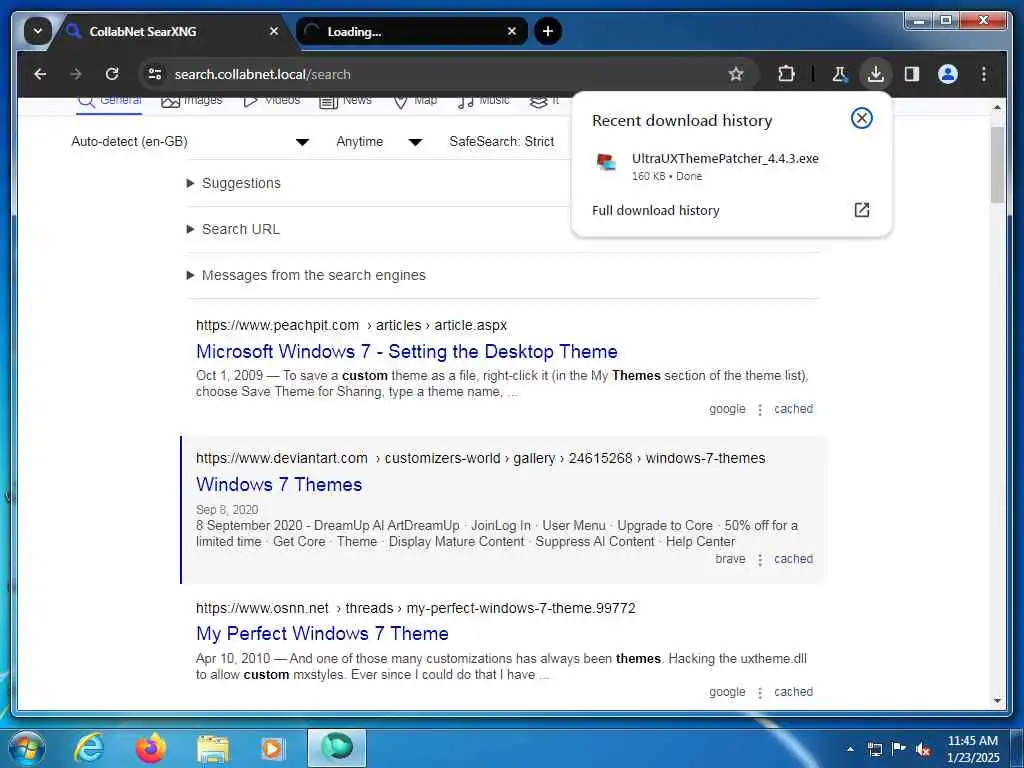Go back to the previous page
Image resolution: width=1024 pixels, height=768 pixels.
[40, 74]
